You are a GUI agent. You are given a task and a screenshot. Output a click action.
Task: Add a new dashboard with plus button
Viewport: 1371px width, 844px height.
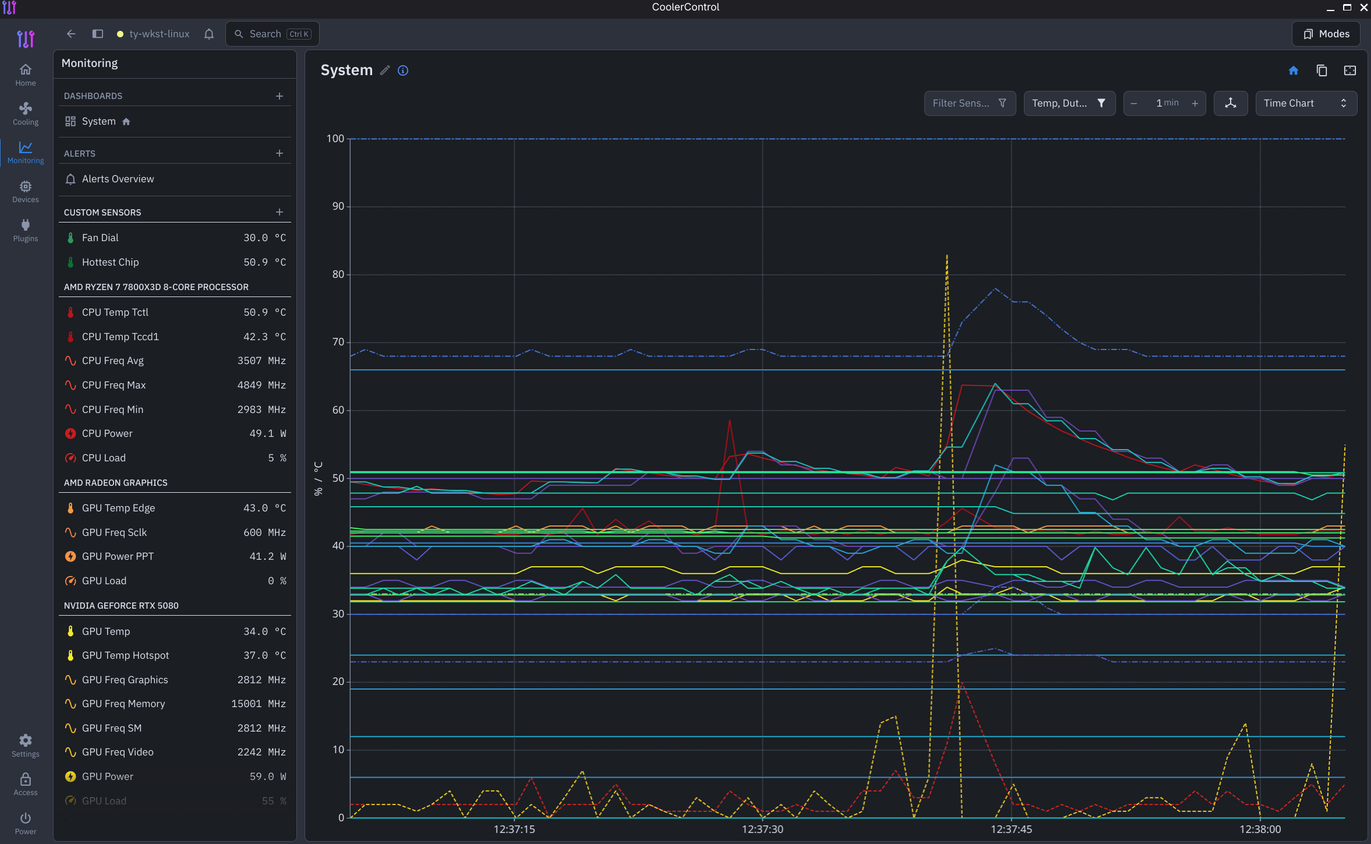click(x=279, y=96)
